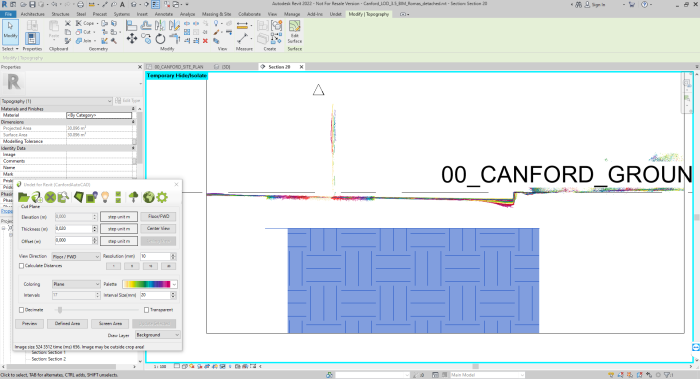700x379 pixels.
Task: Click the Filter icon in status bar
Action: click(668, 375)
